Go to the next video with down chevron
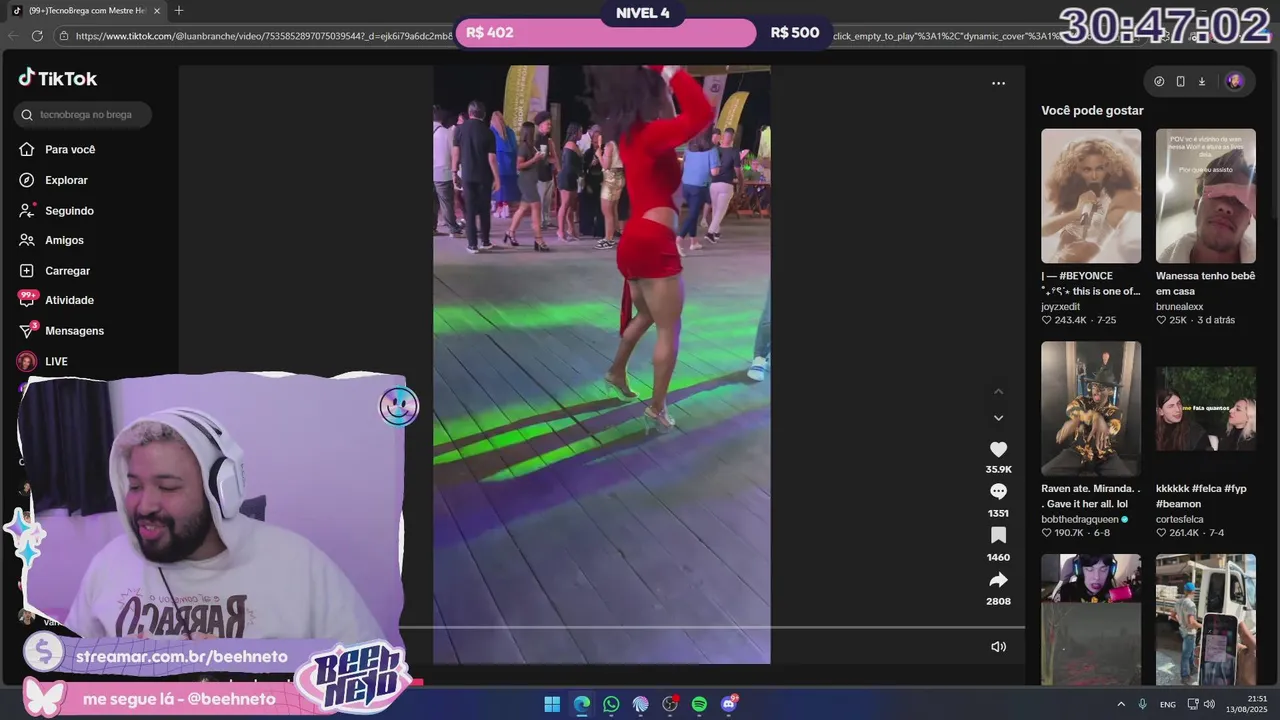This screenshot has width=1280, height=720. (x=998, y=418)
